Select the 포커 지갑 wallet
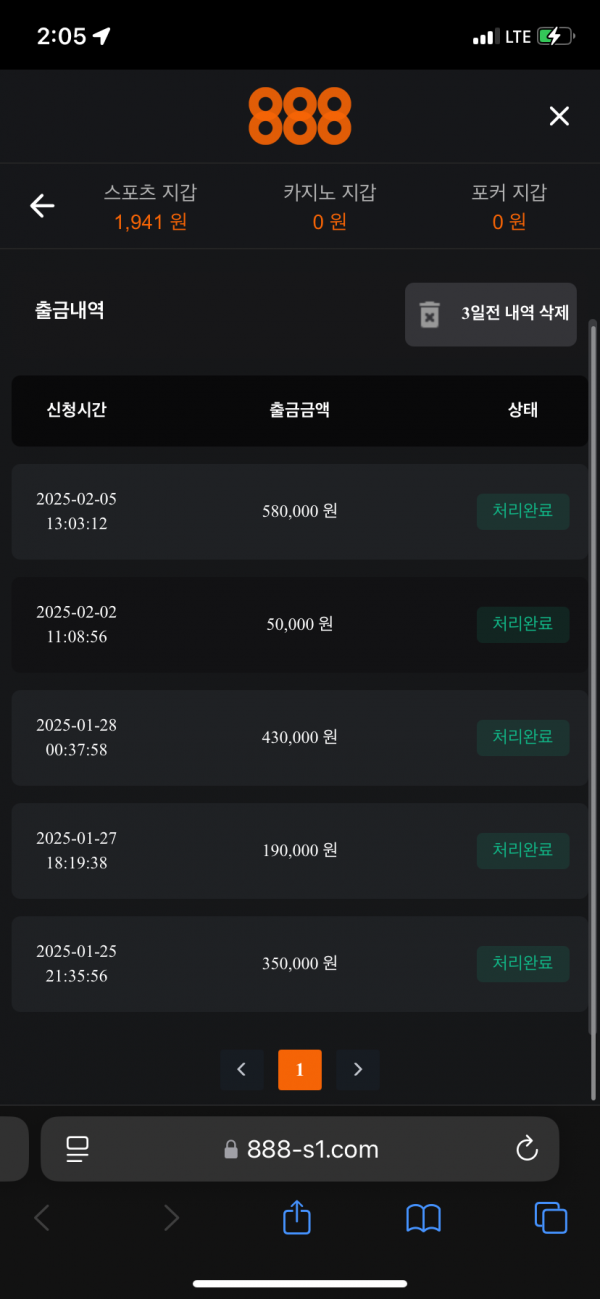Viewport: 600px width, 1299px height. (x=509, y=207)
